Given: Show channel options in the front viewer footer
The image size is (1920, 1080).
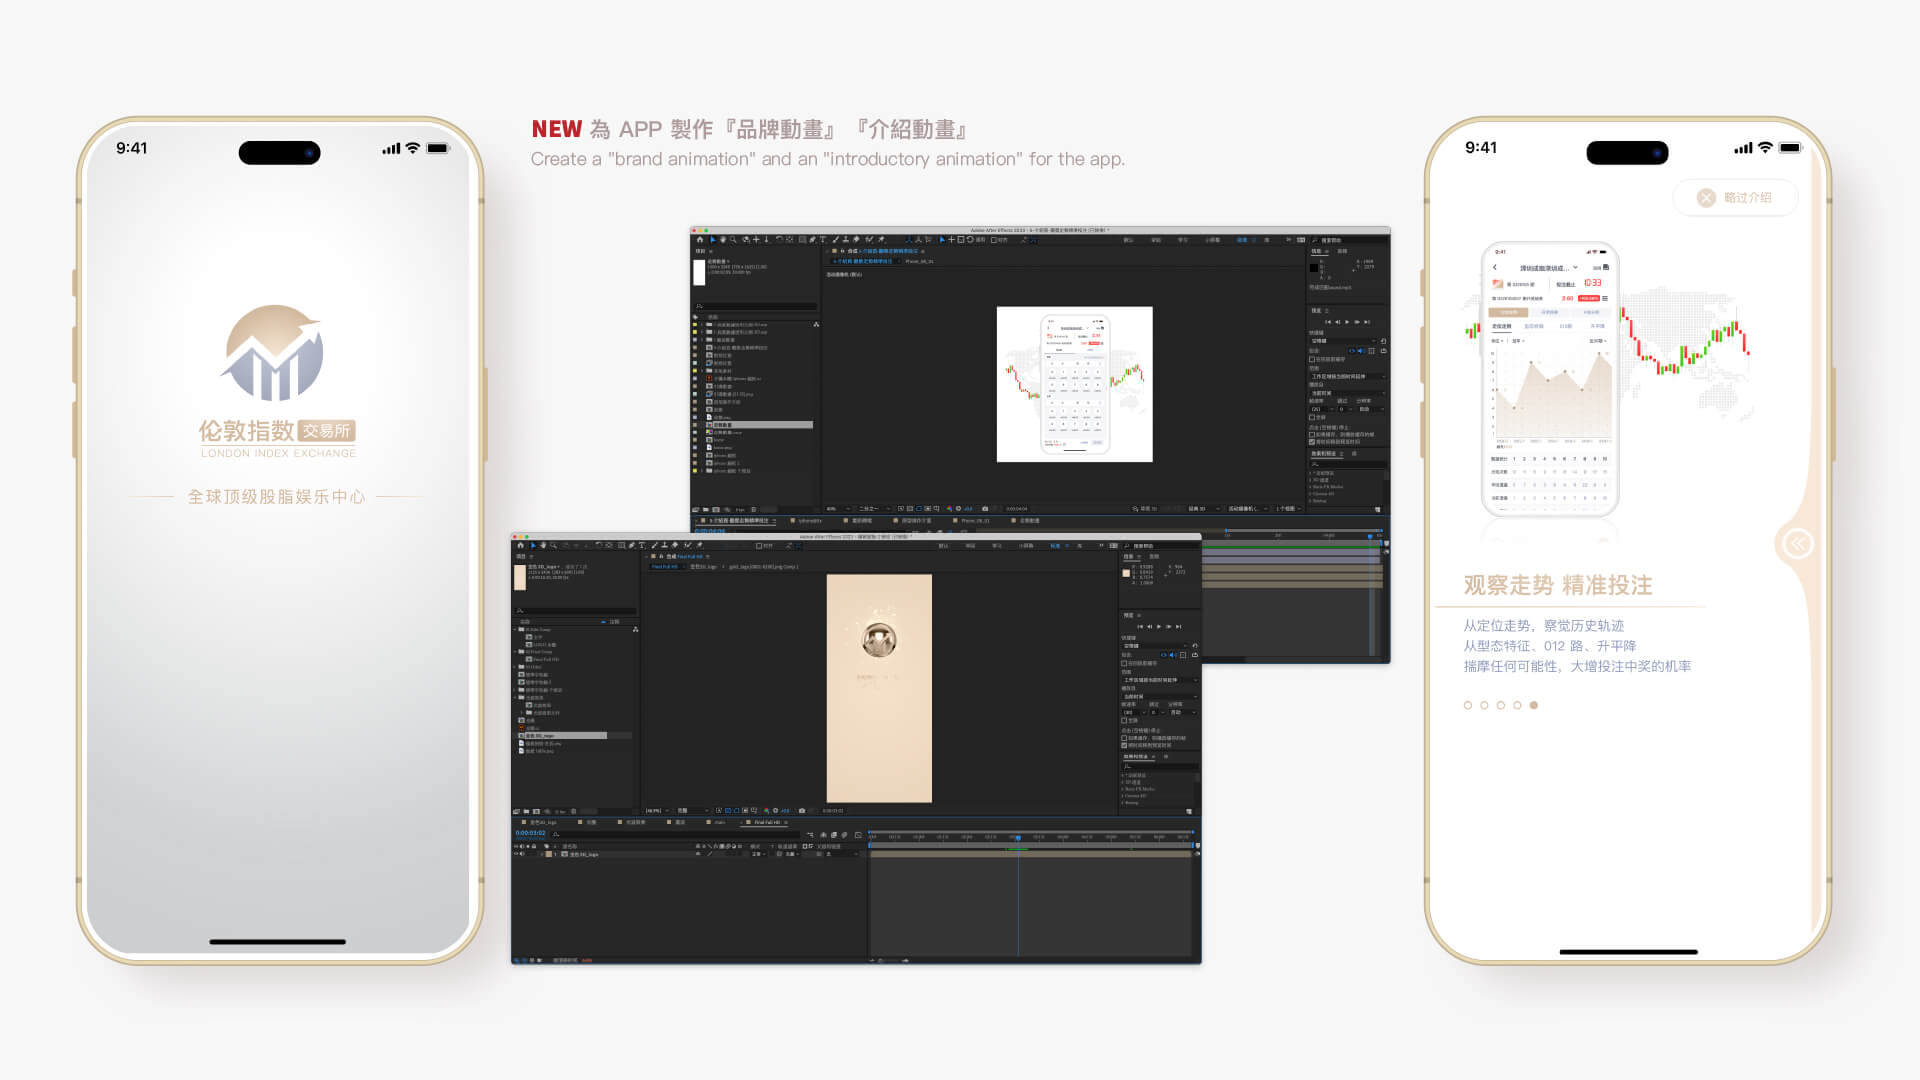Looking at the screenshot, I should pos(766,811).
